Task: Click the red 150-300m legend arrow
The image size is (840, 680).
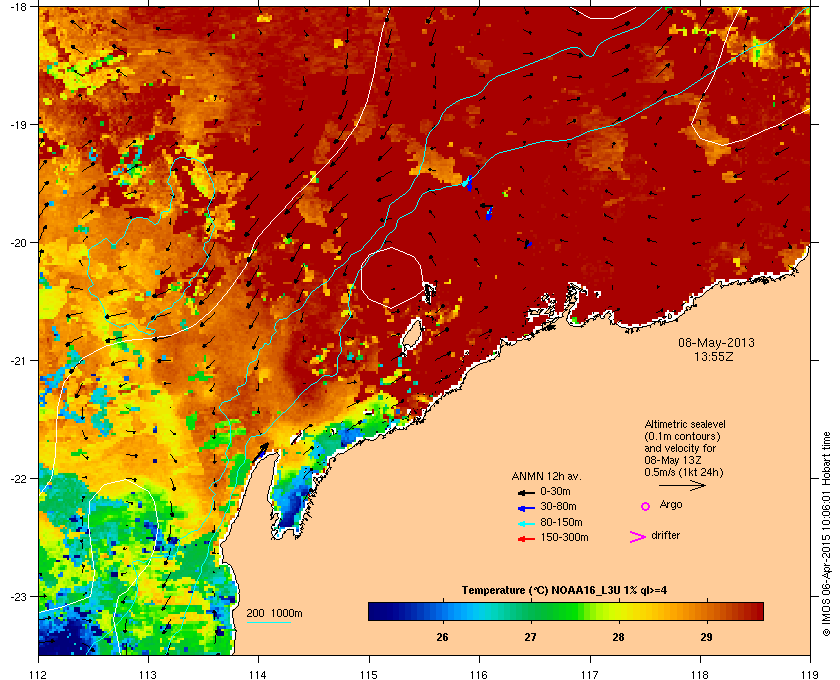Action: [526, 538]
